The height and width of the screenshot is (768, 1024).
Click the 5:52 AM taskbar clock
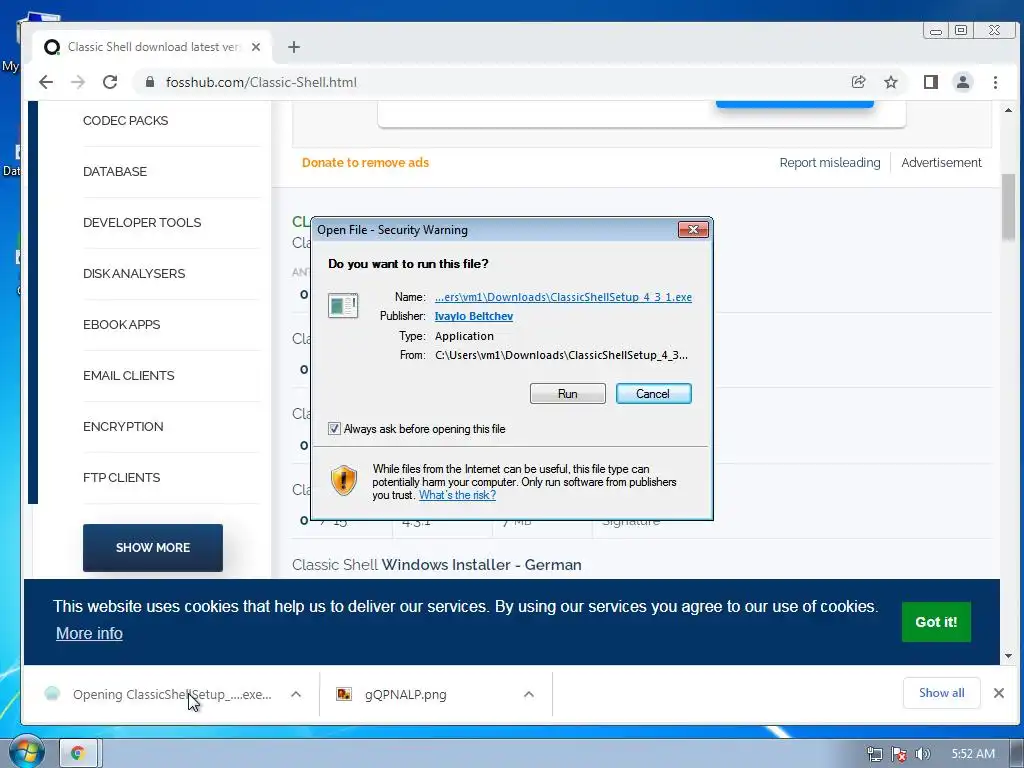pyautogui.click(x=973, y=754)
